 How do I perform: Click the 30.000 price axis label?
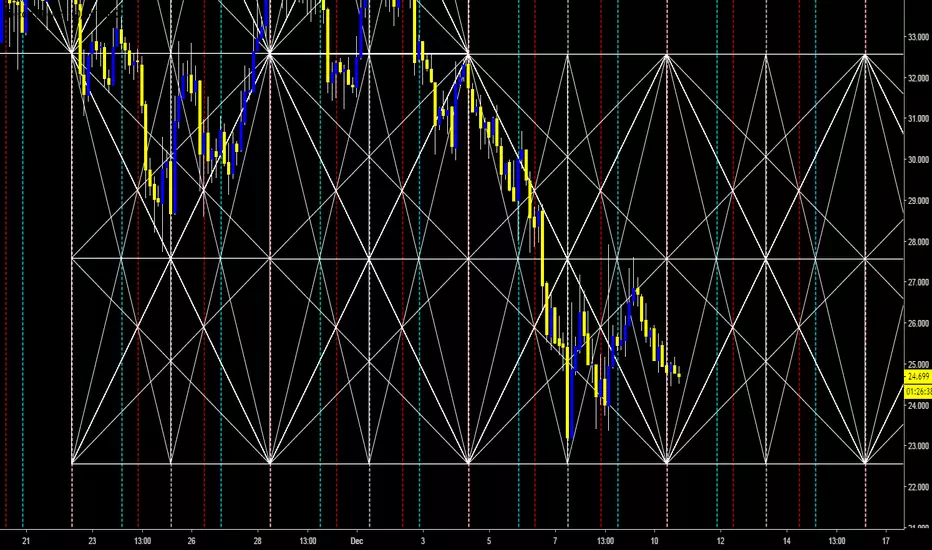[918, 160]
